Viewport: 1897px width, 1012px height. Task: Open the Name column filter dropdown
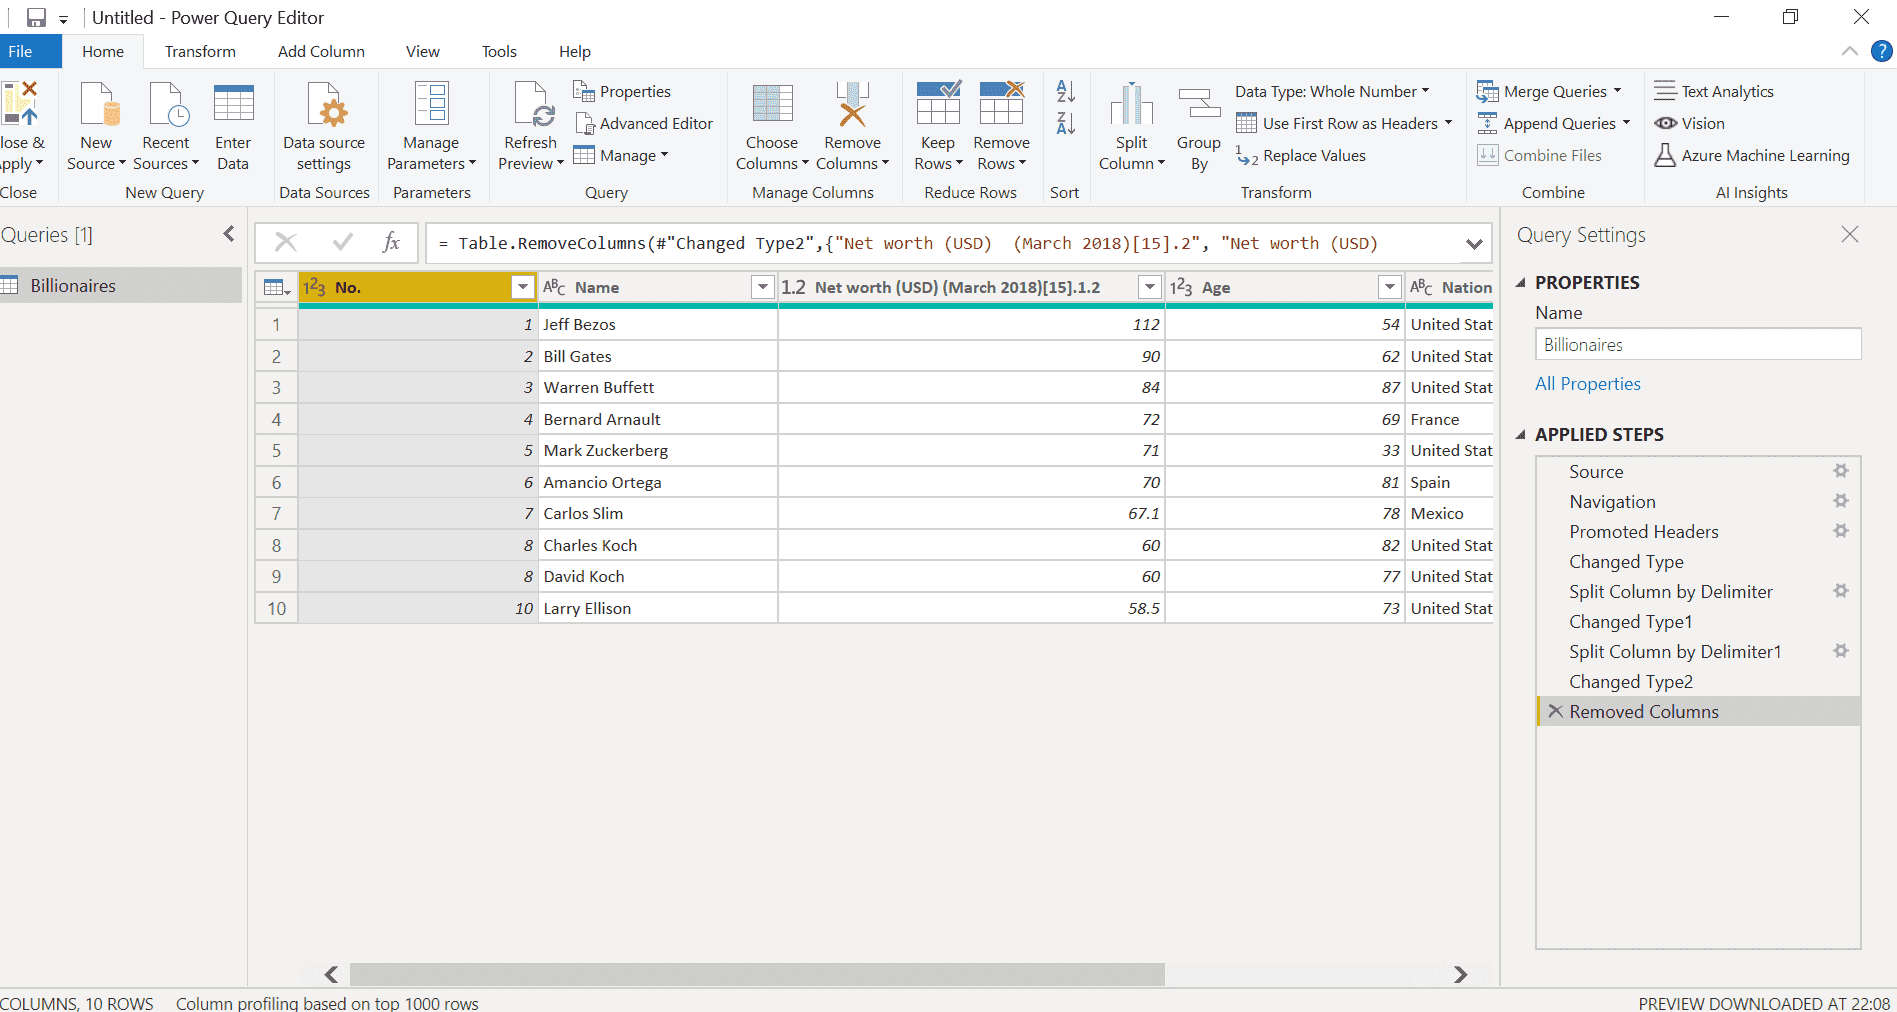(x=762, y=288)
